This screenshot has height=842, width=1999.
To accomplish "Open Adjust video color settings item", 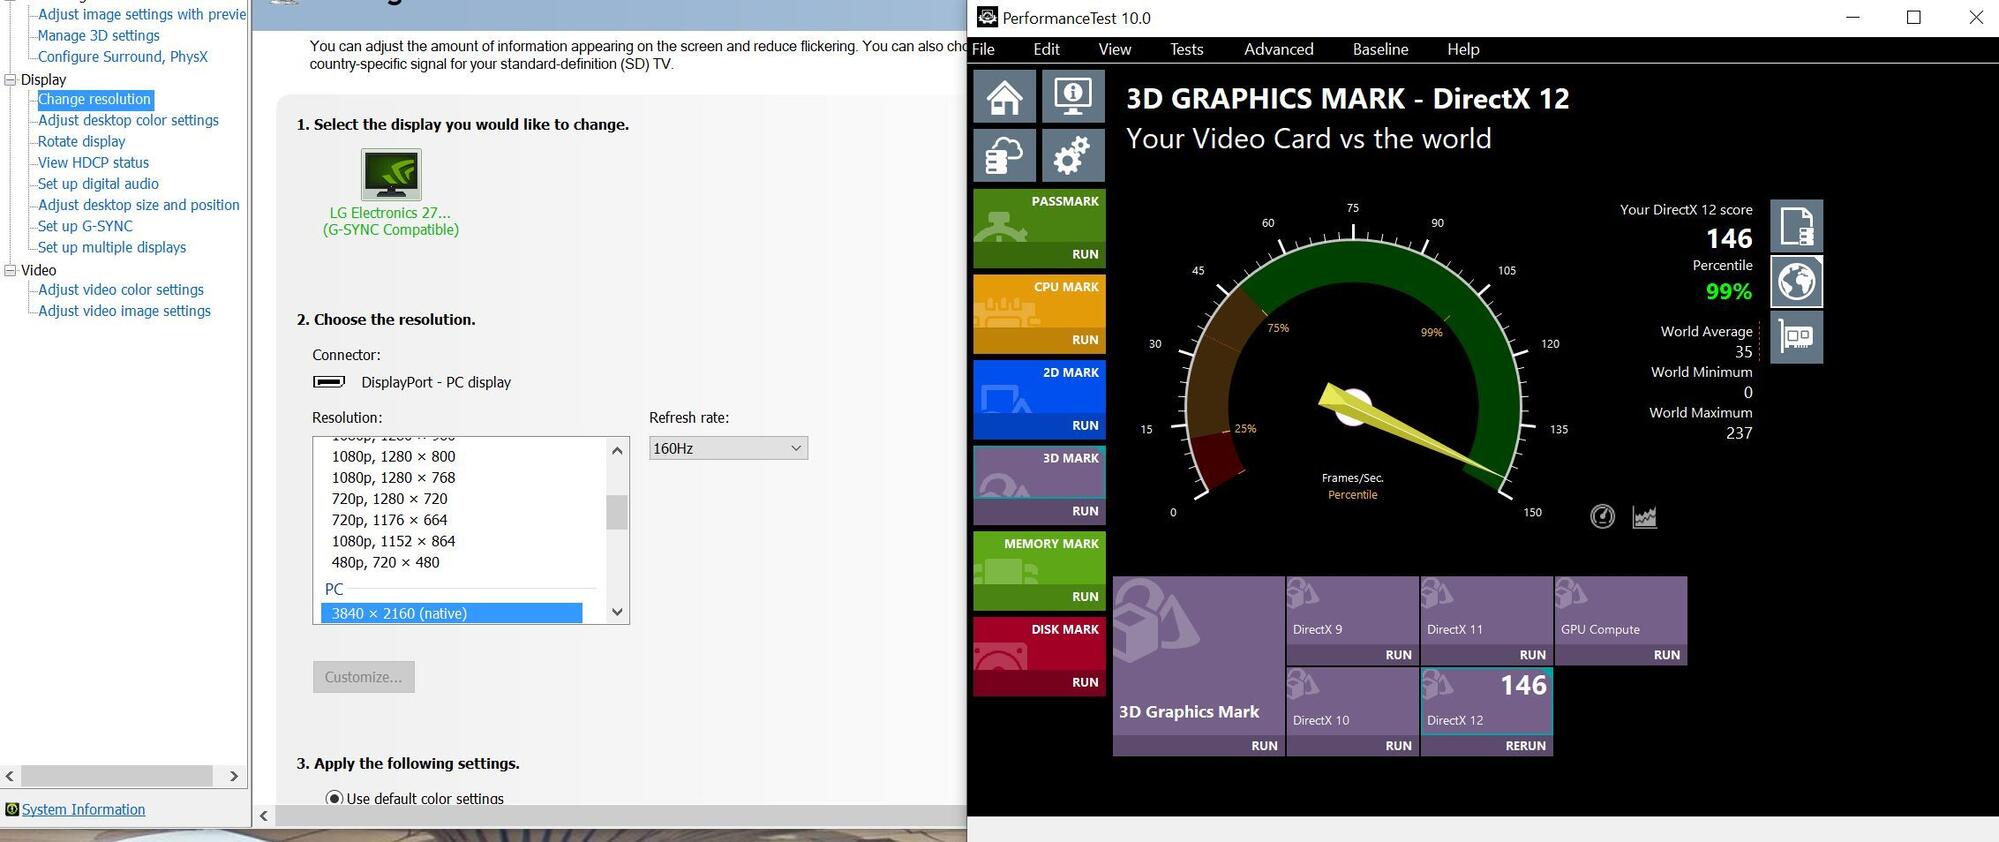I will coord(120,289).
